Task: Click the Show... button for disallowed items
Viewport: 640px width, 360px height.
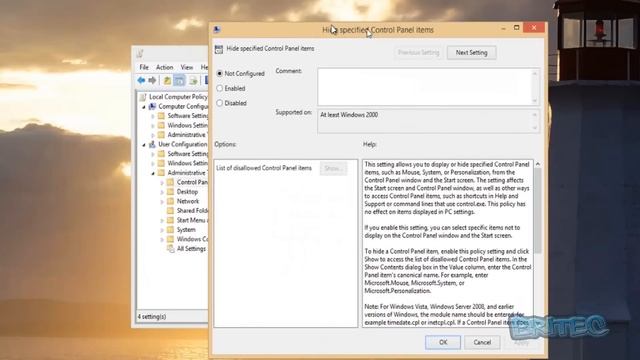Action: pyautogui.click(x=333, y=168)
